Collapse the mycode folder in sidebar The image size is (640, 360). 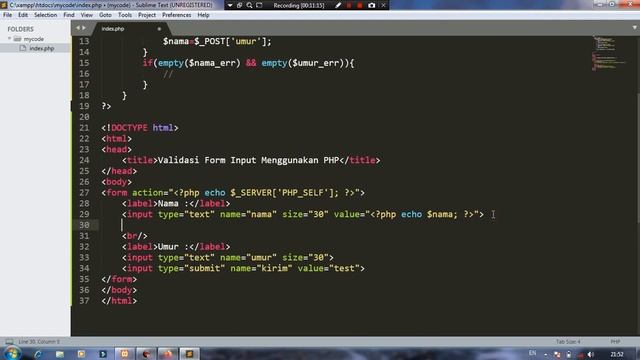[x=10, y=39]
